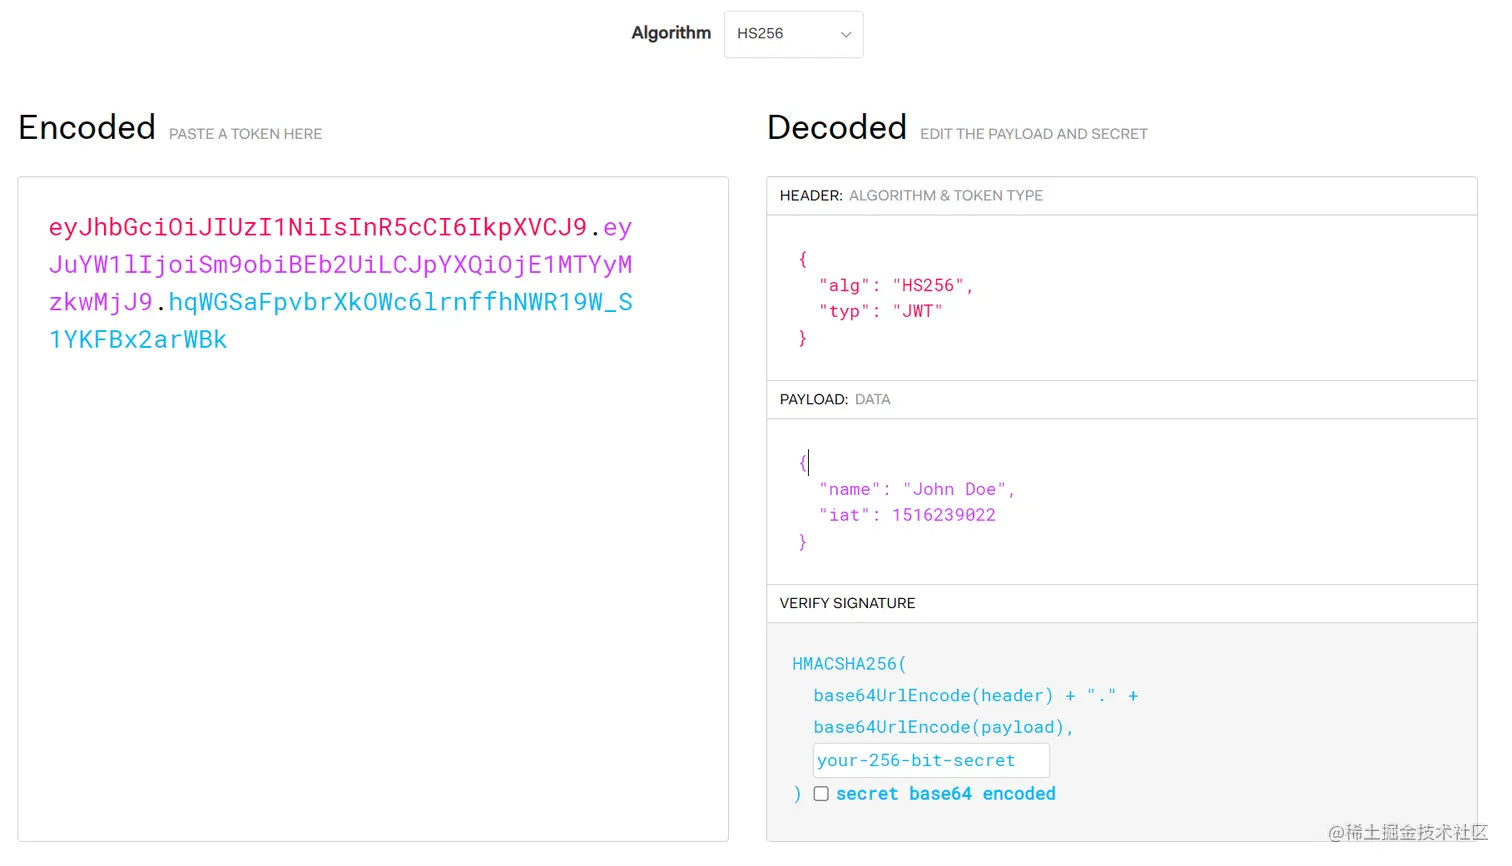Click the Encoded heading
Image resolution: width=1512 pixels, height=866 pixels.
tap(87, 128)
